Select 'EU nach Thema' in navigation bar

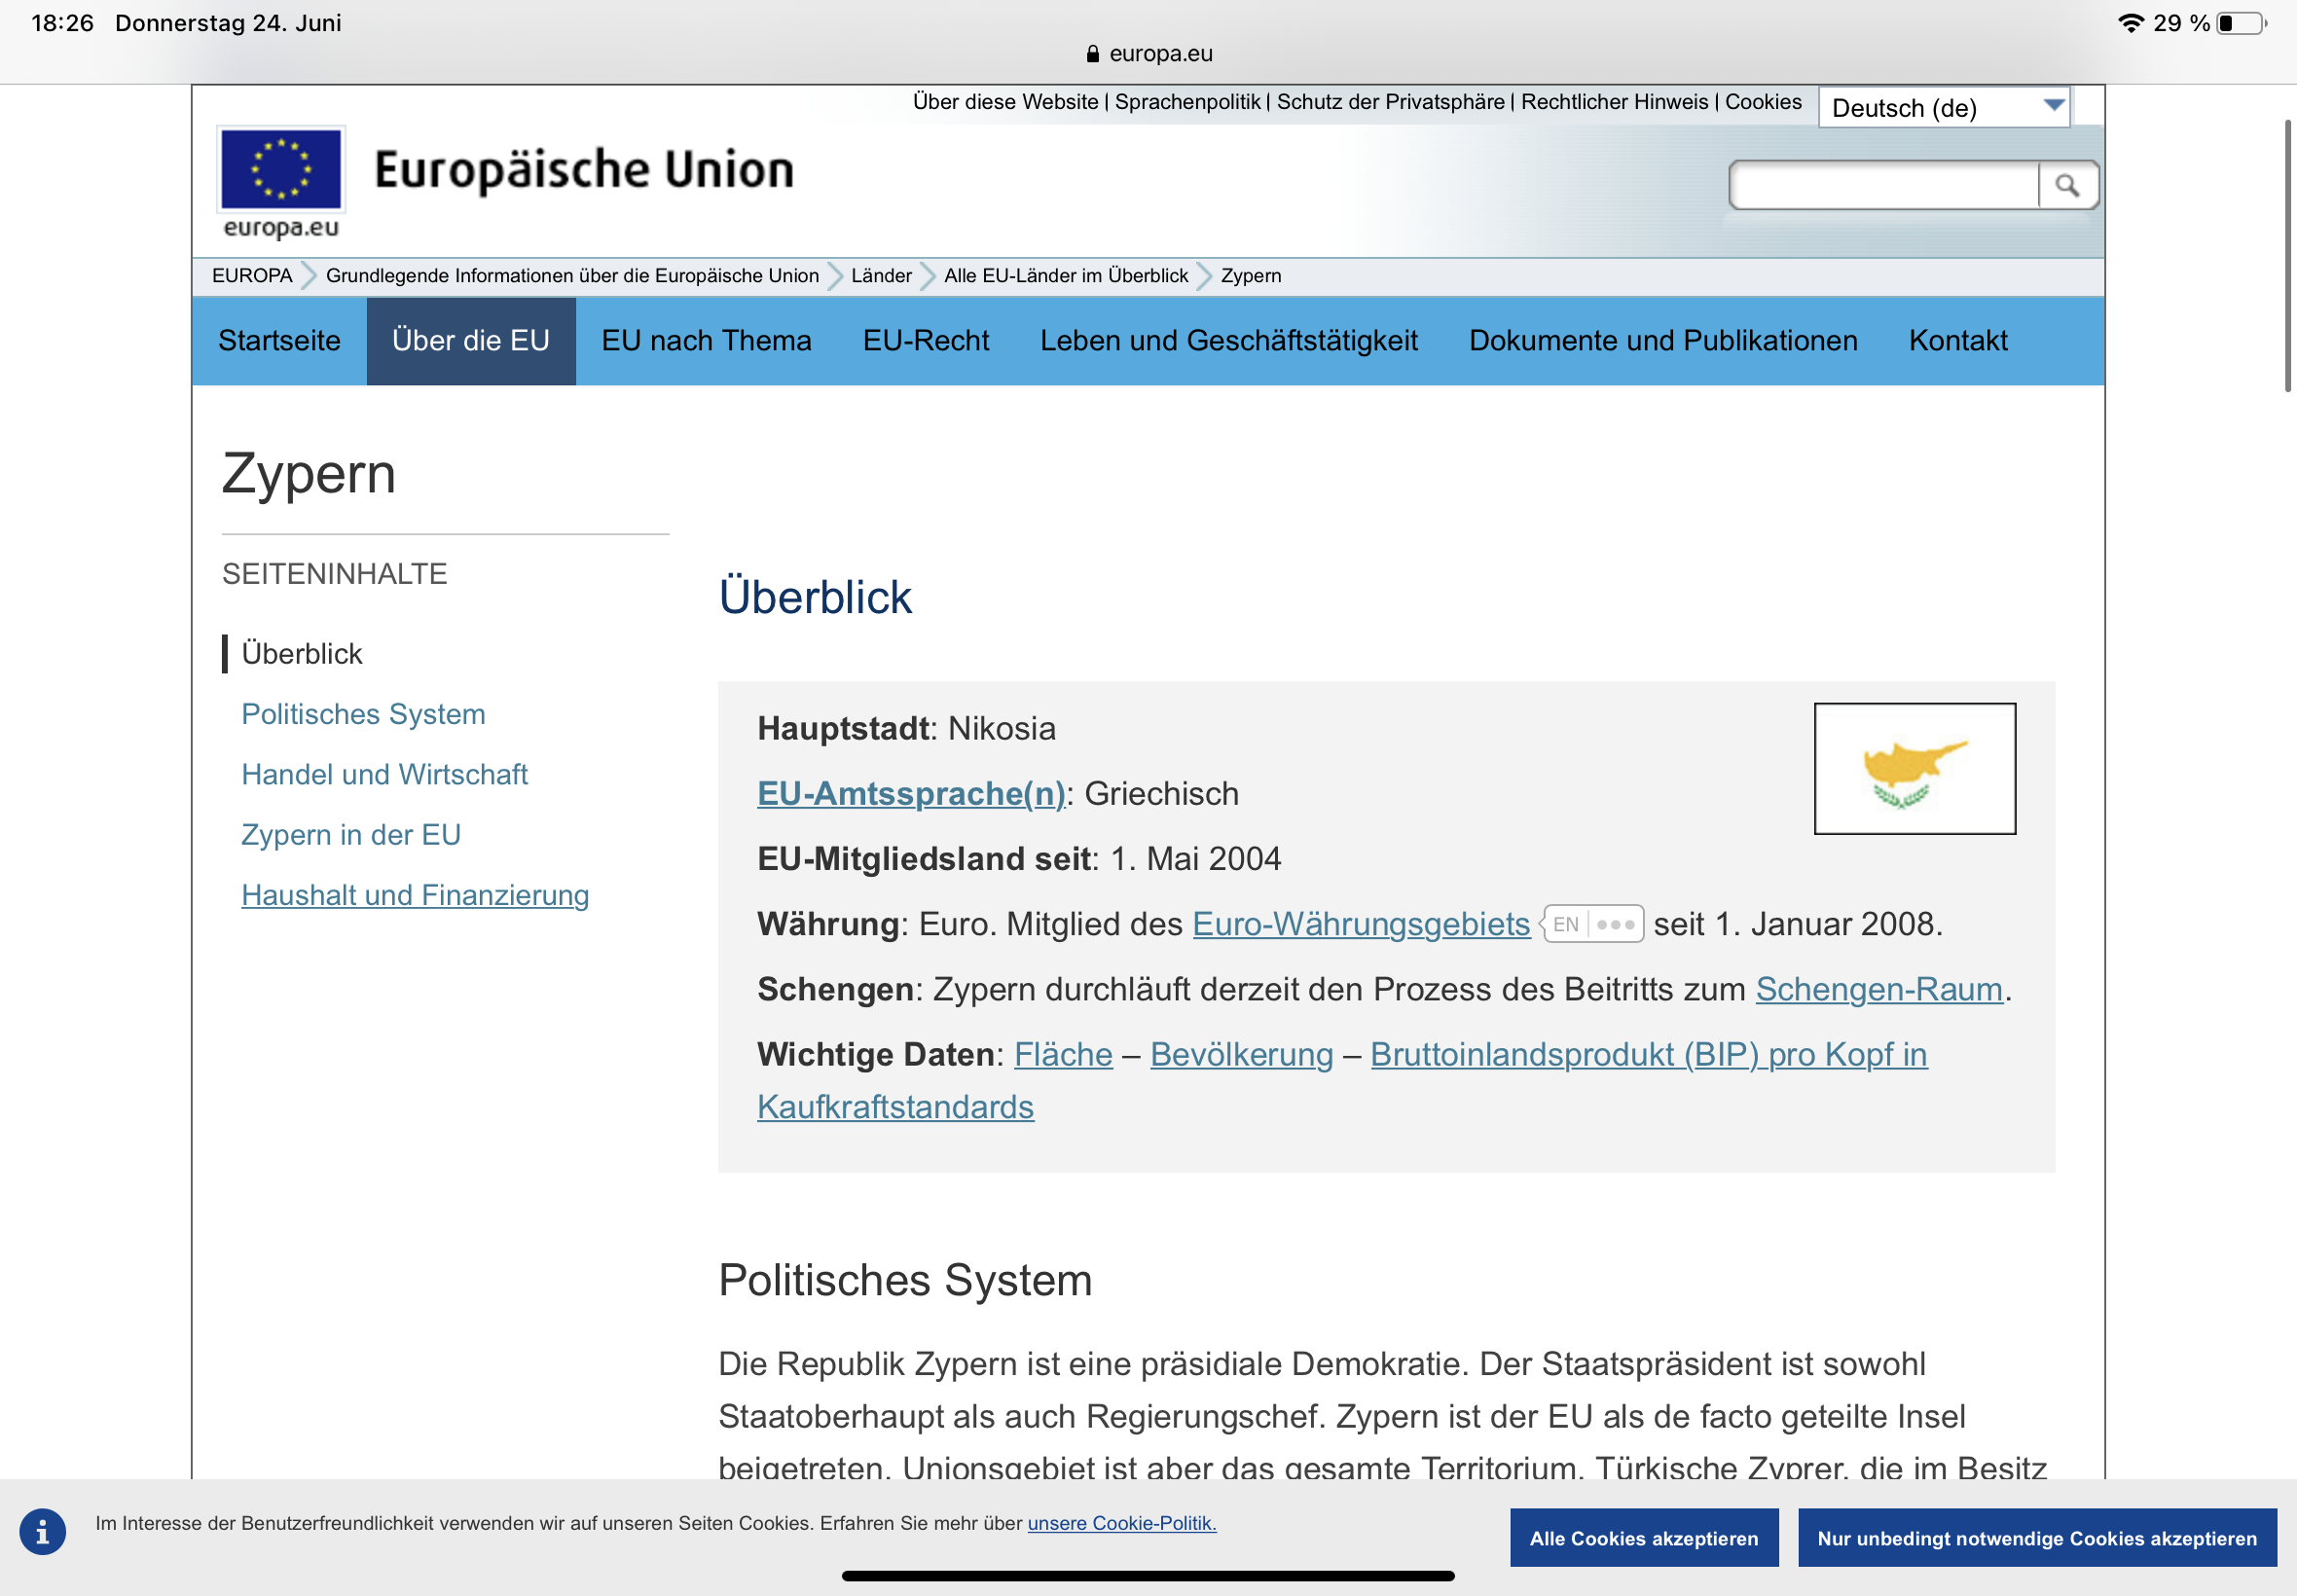706,341
